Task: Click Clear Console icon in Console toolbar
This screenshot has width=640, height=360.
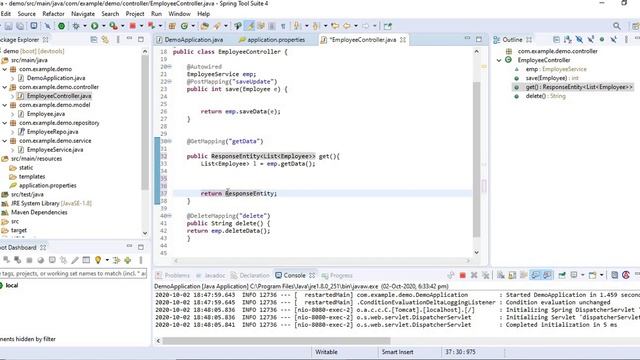Action: 501,276
